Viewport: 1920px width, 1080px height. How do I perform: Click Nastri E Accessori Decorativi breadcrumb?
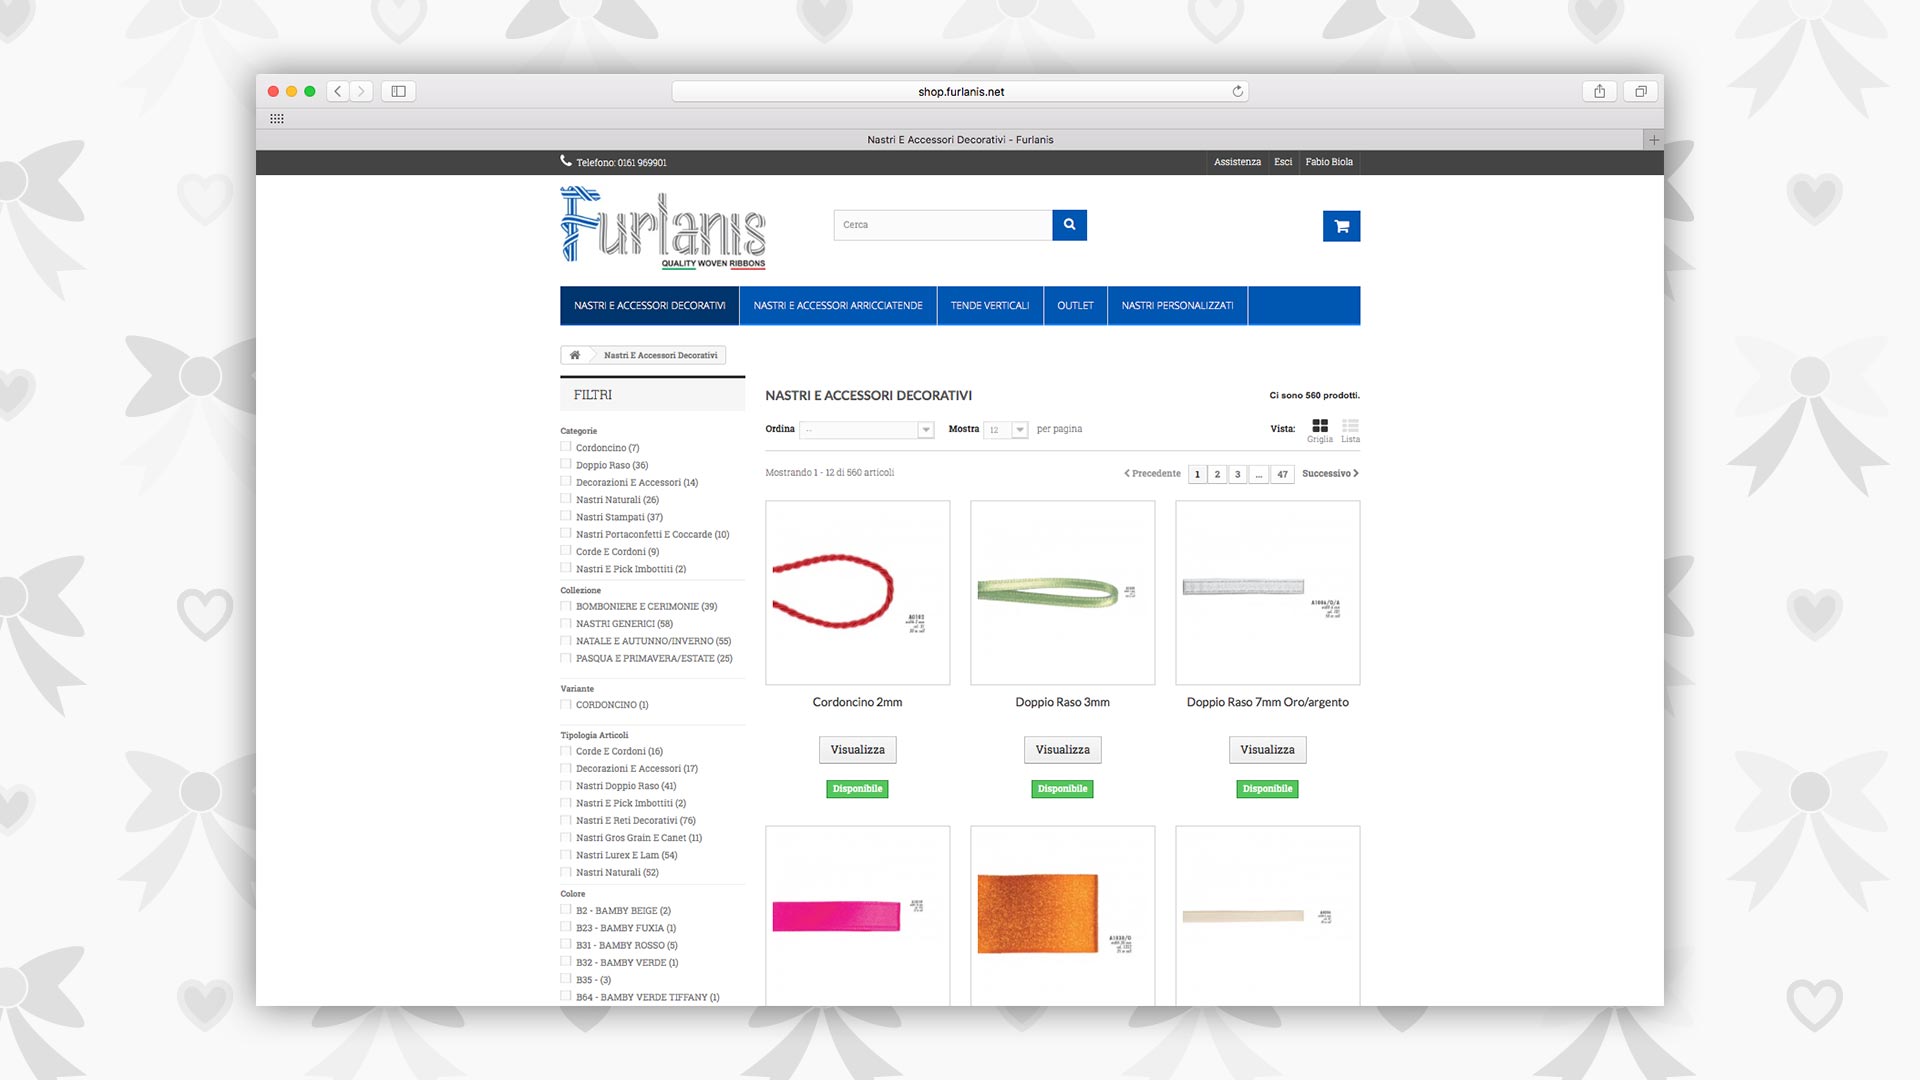click(660, 356)
